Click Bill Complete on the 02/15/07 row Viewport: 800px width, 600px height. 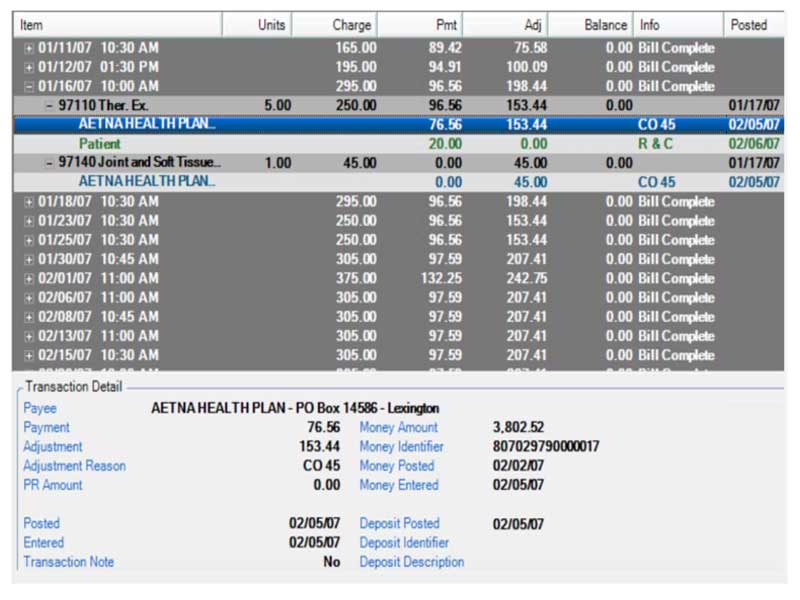(x=676, y=356)
